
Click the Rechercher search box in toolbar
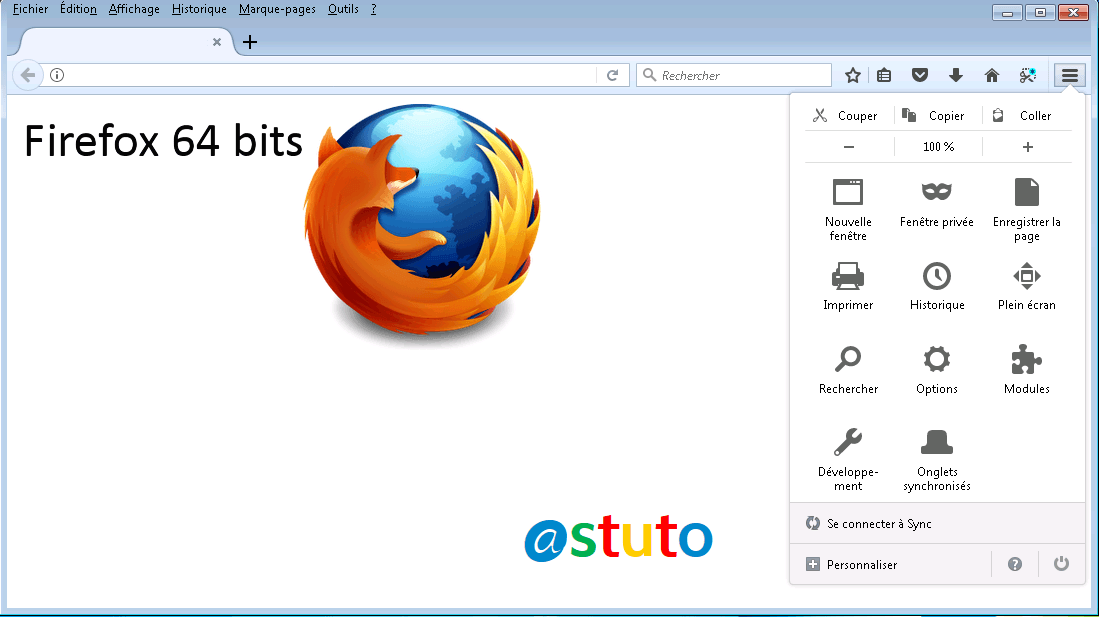(734, 75)
